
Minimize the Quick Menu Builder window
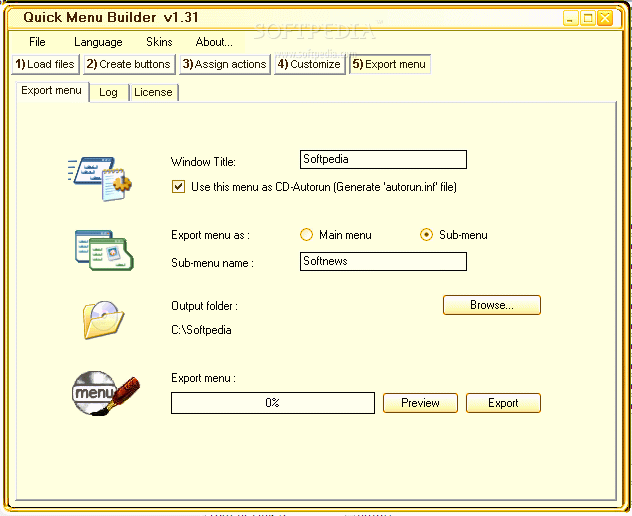(570, 18)
